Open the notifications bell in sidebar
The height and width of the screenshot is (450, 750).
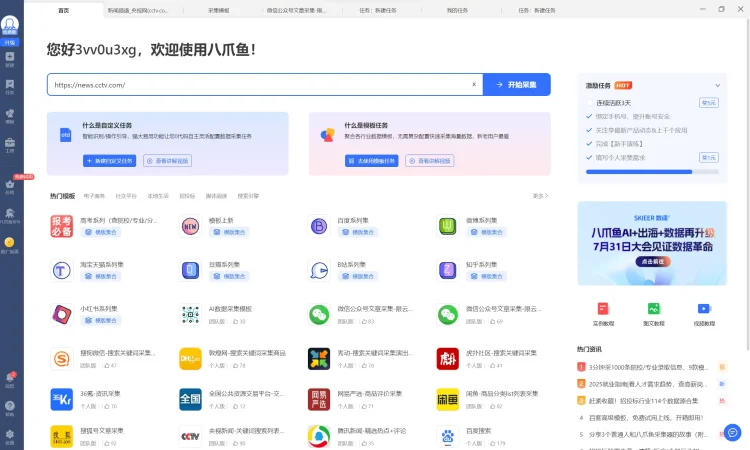pyautogui.click(x=10, y=377)
